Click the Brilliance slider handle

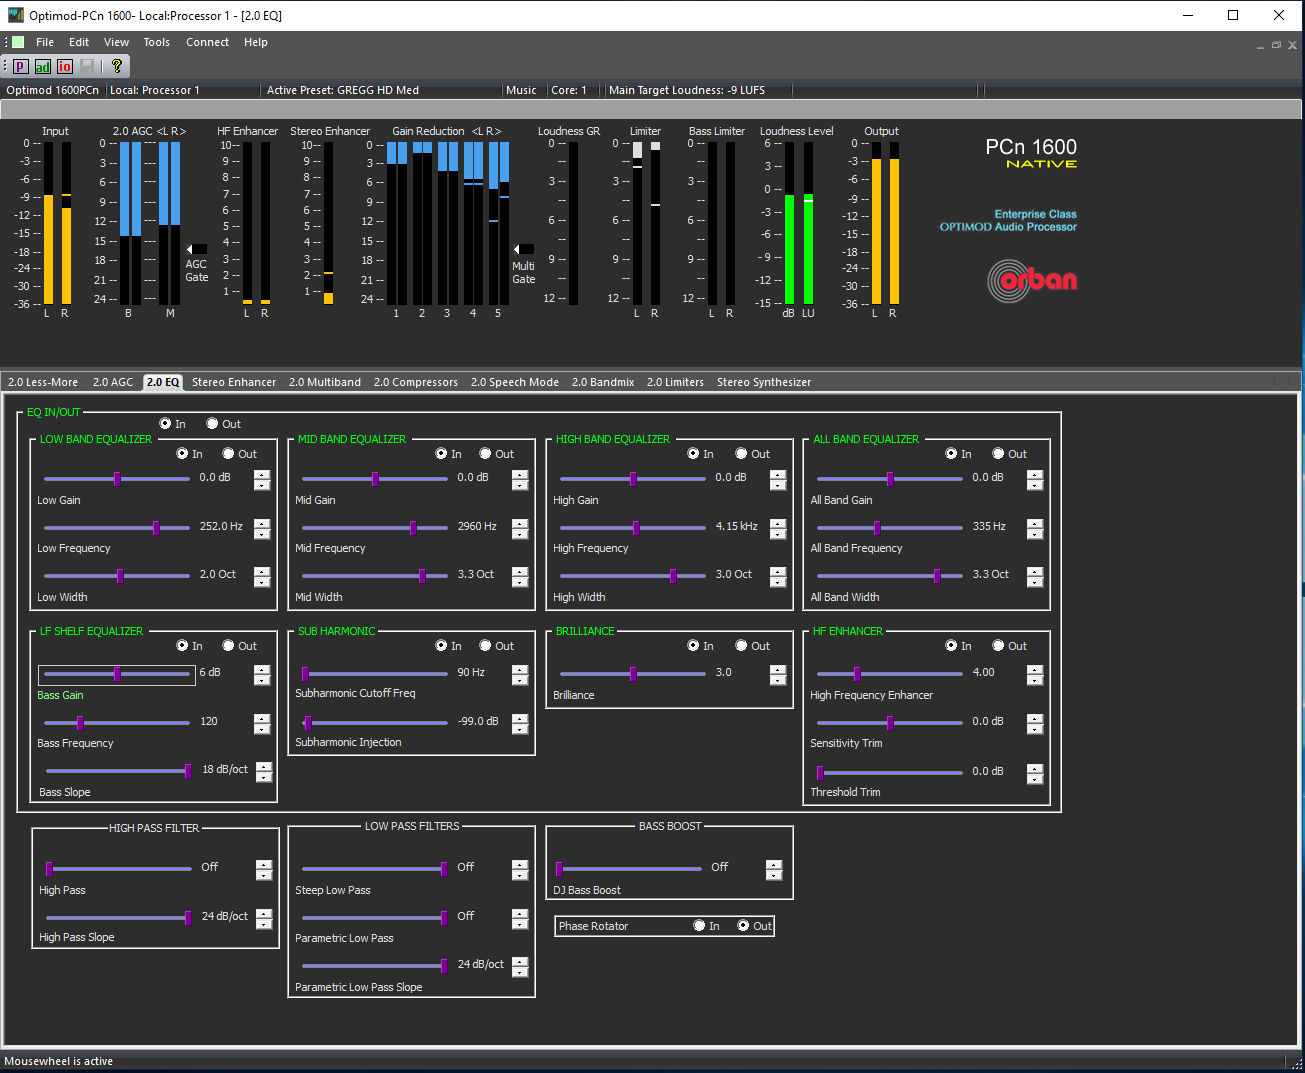633,674
